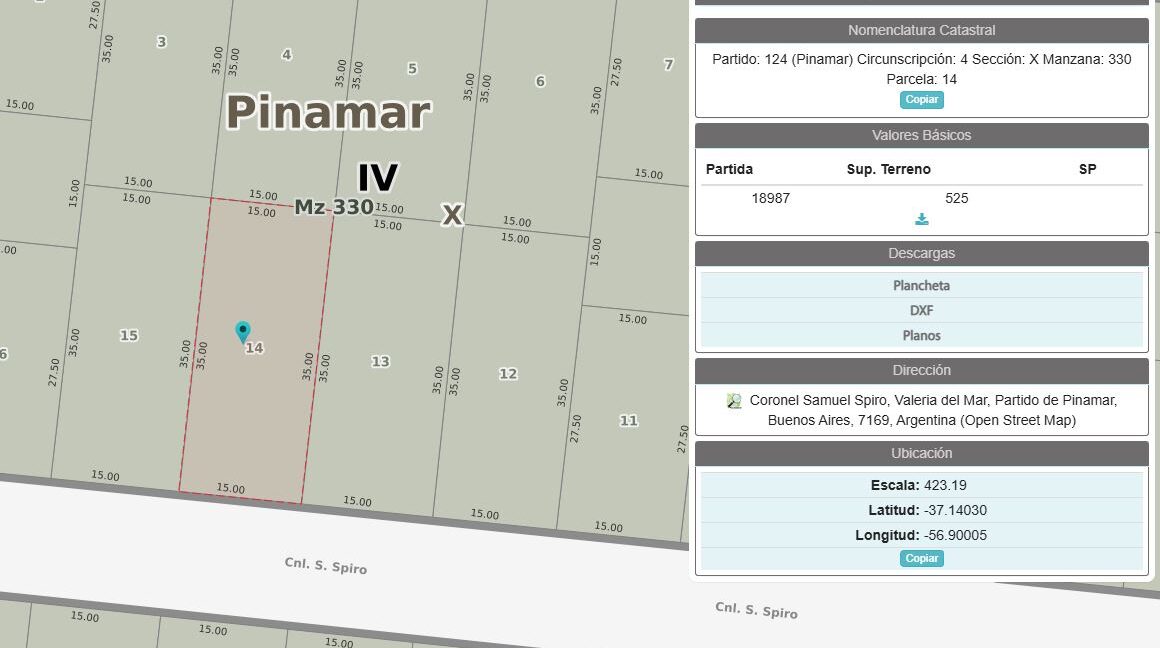Click the Escala value 423.19

pos(945,485)
